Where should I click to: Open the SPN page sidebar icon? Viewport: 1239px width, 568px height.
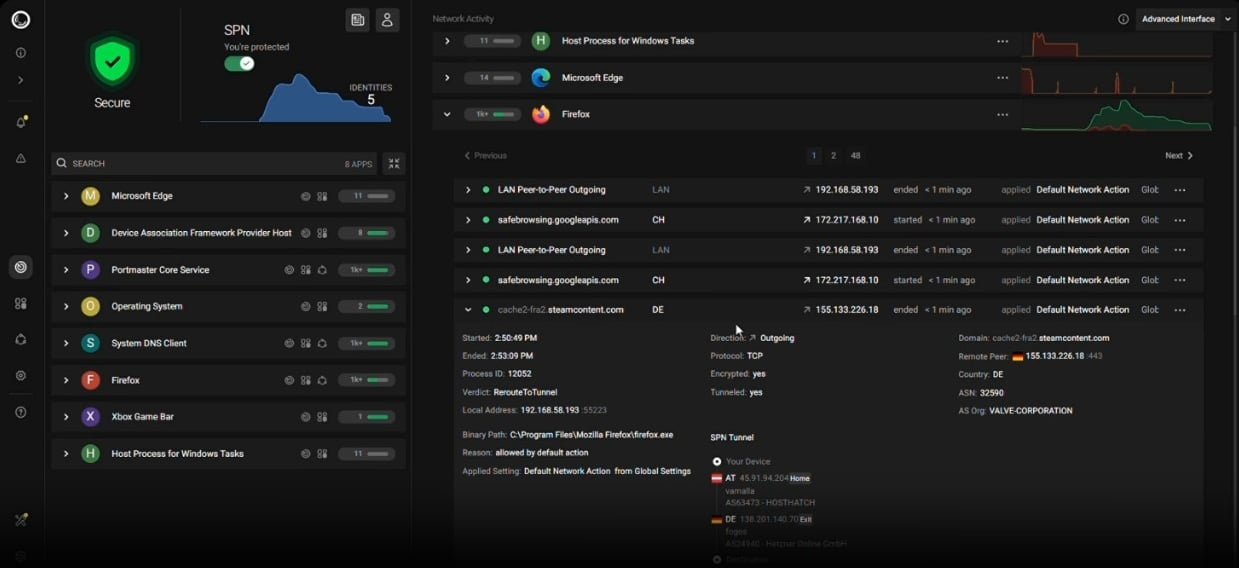(21, 339)
